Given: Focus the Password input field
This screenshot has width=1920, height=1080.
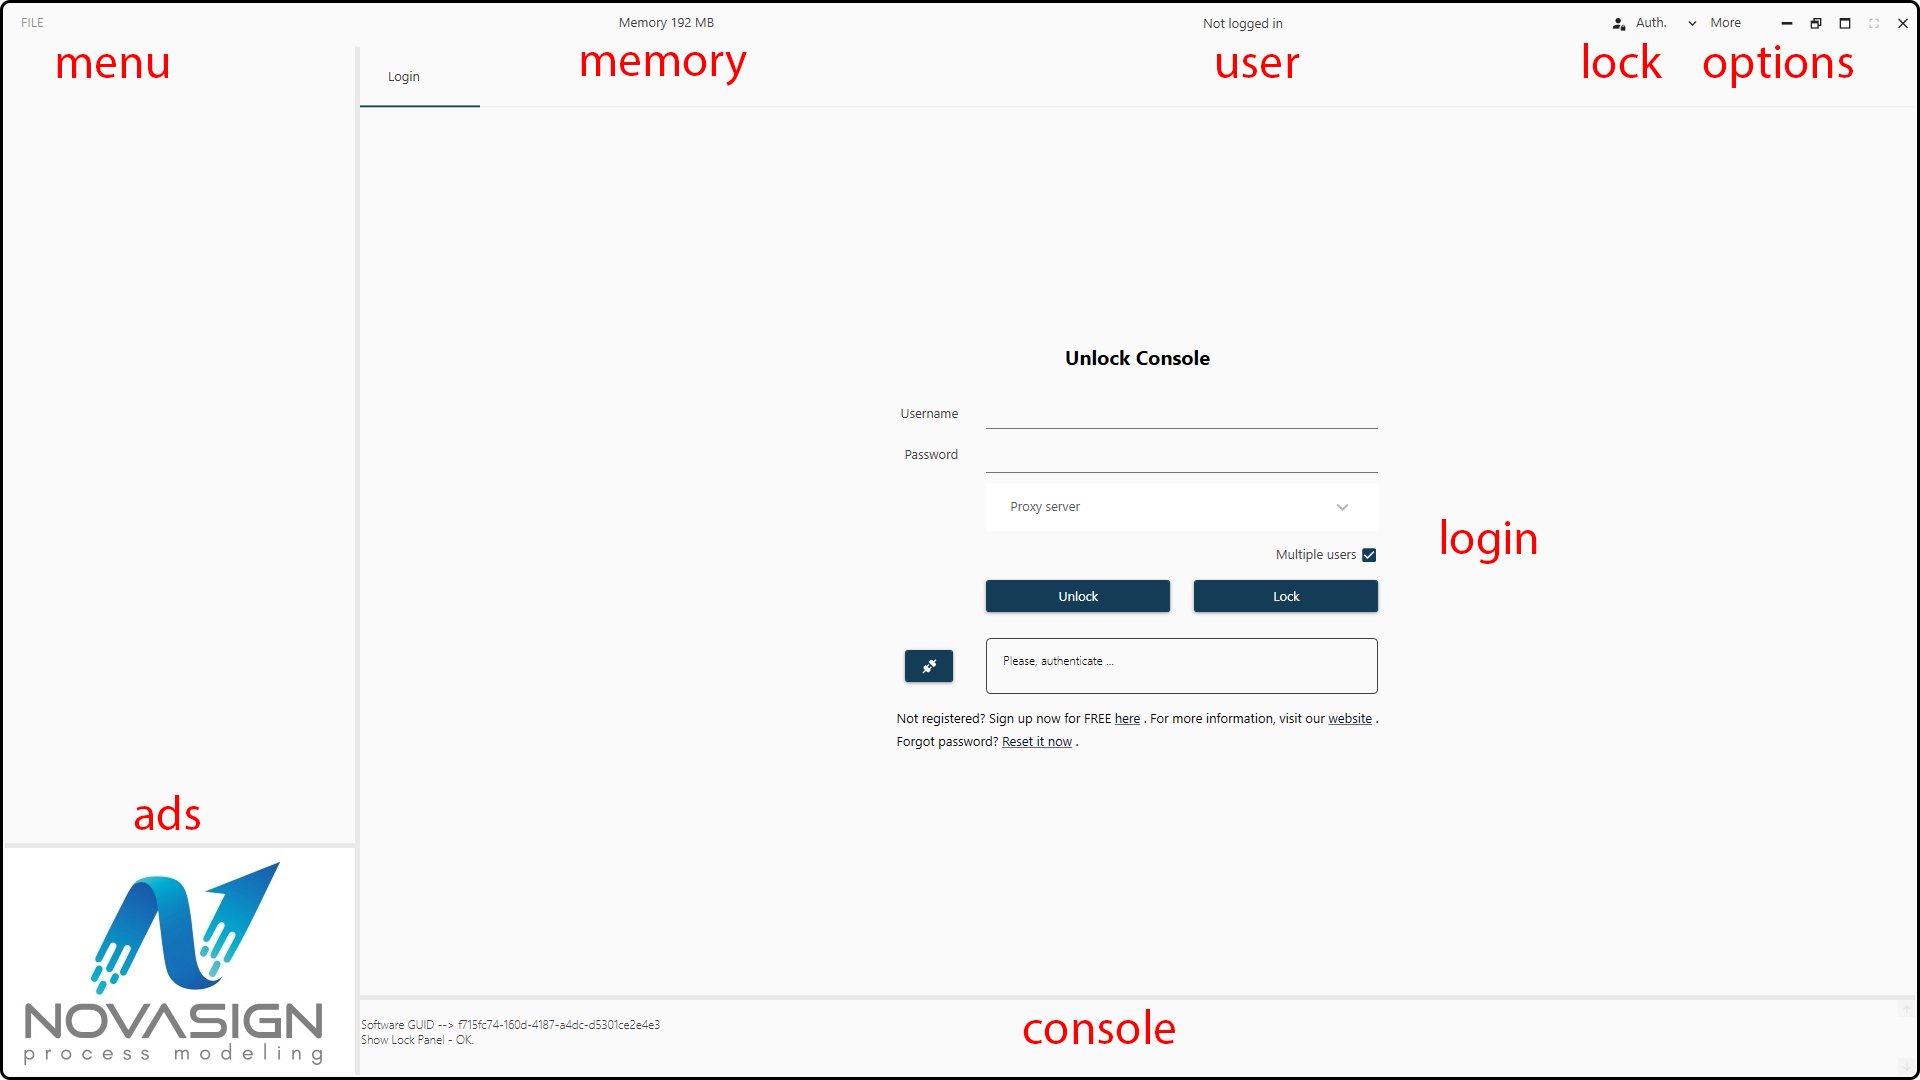Looking at the screenshot, I should pyautogui.click(x=1181, y=456).
